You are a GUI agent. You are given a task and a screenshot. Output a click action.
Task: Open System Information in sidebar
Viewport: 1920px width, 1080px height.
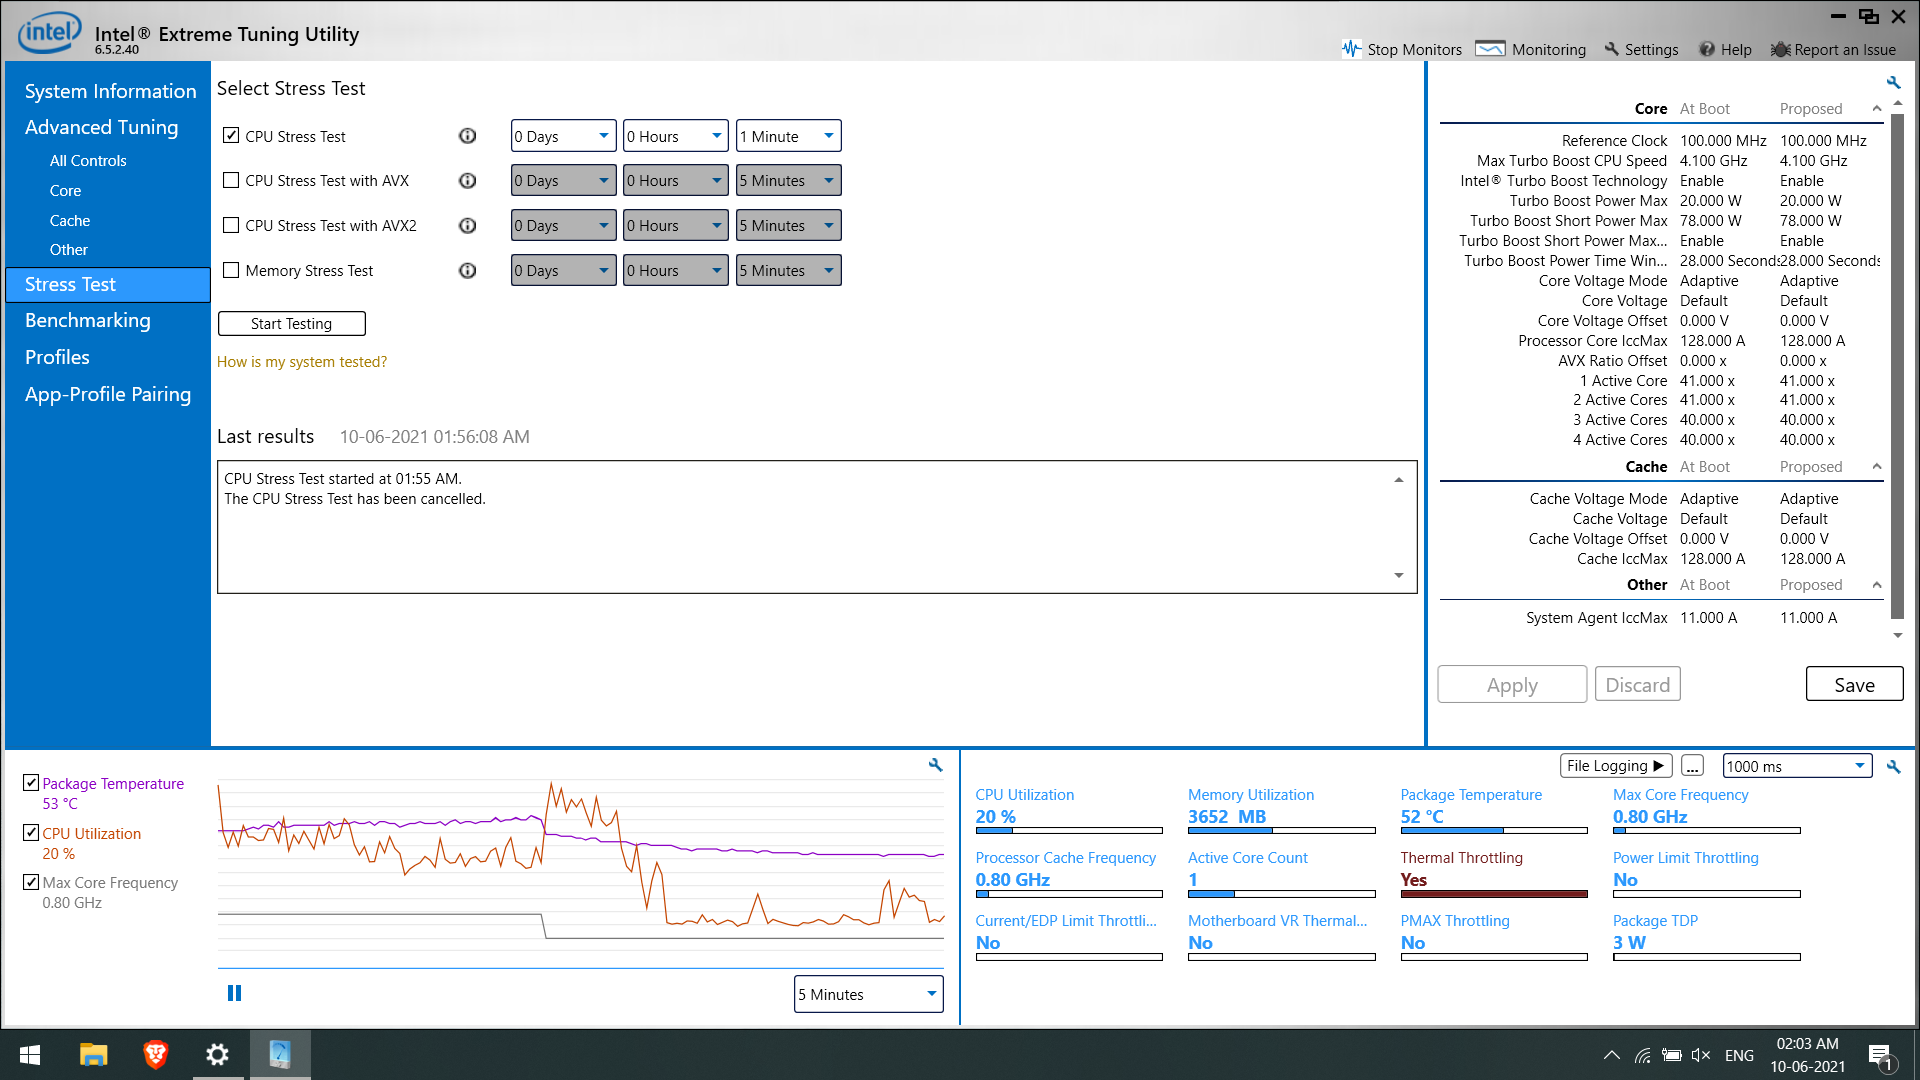pyautogui.click(x=110, y=91)
